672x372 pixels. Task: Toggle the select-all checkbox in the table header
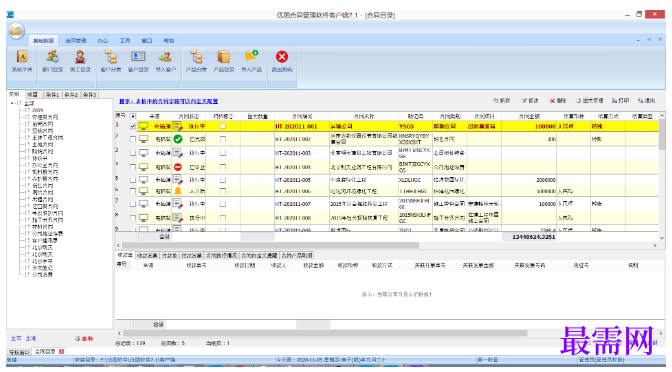pyautogui.click(x=133, y=116)
